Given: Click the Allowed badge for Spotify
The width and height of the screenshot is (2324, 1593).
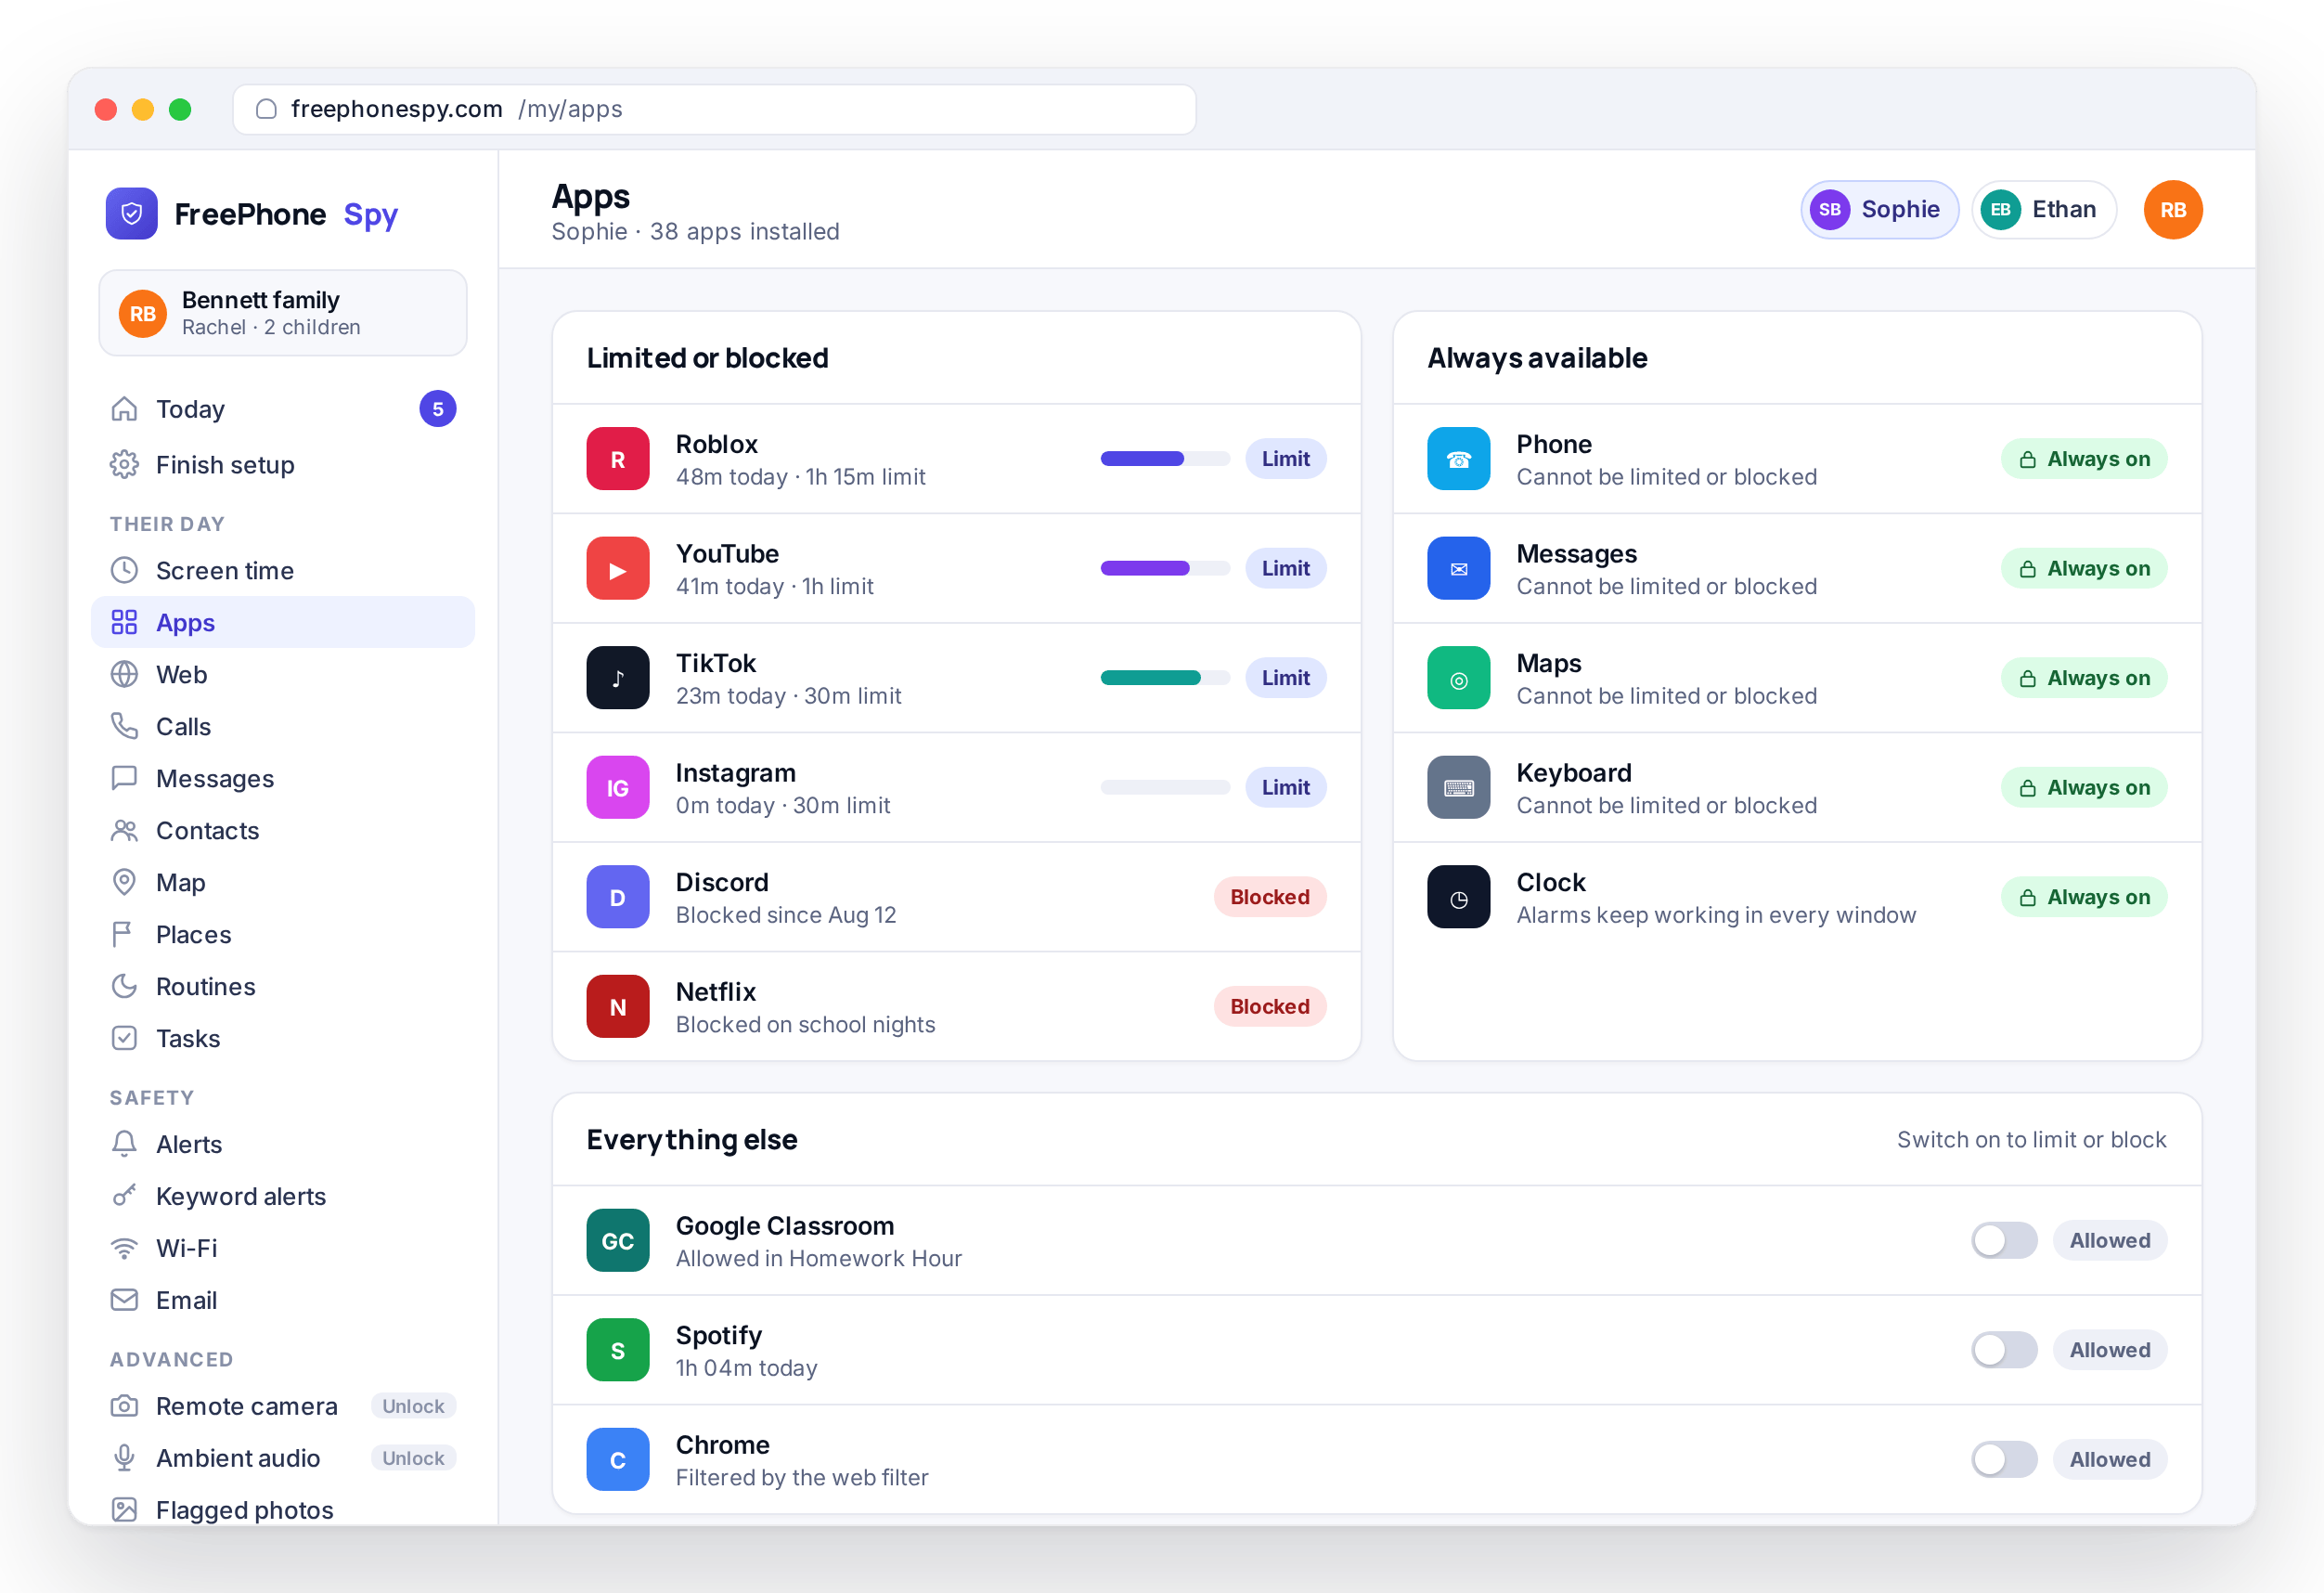Looking at the screenshot, I should [2110, 1351].
